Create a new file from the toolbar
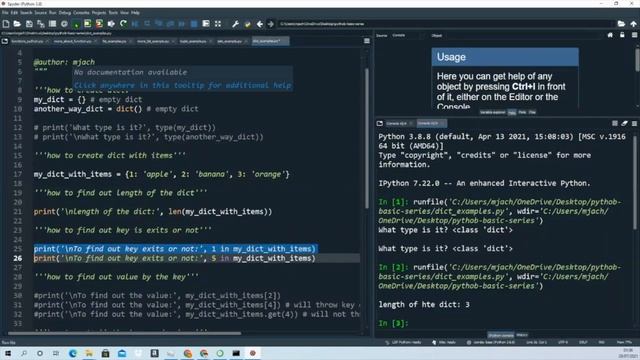This screenshot has height=360, width=640. (6, 24)
